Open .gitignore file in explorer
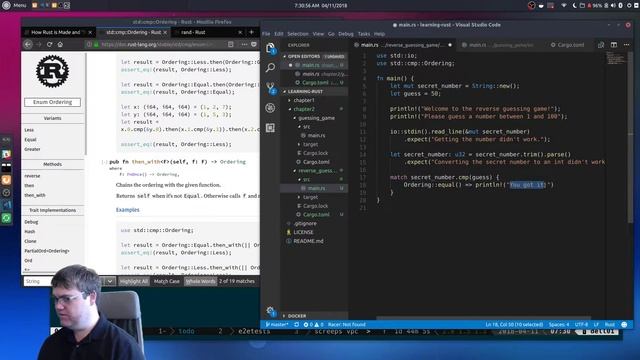 point(305,224)
